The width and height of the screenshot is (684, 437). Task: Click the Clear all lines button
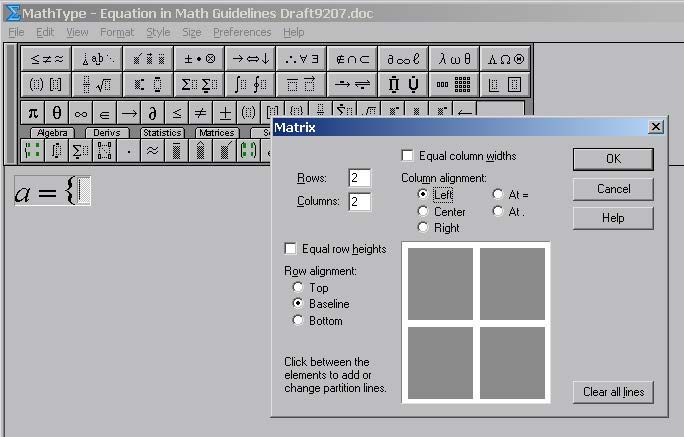pyautogui.click(x=613, y=392)
